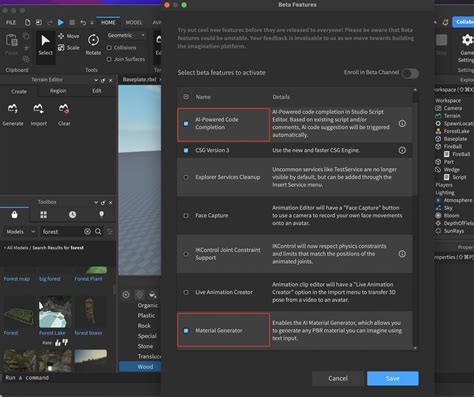The width and height of the screenshot is (474, 397).
Task: Clear the forest search text
Action: [87, 231]
